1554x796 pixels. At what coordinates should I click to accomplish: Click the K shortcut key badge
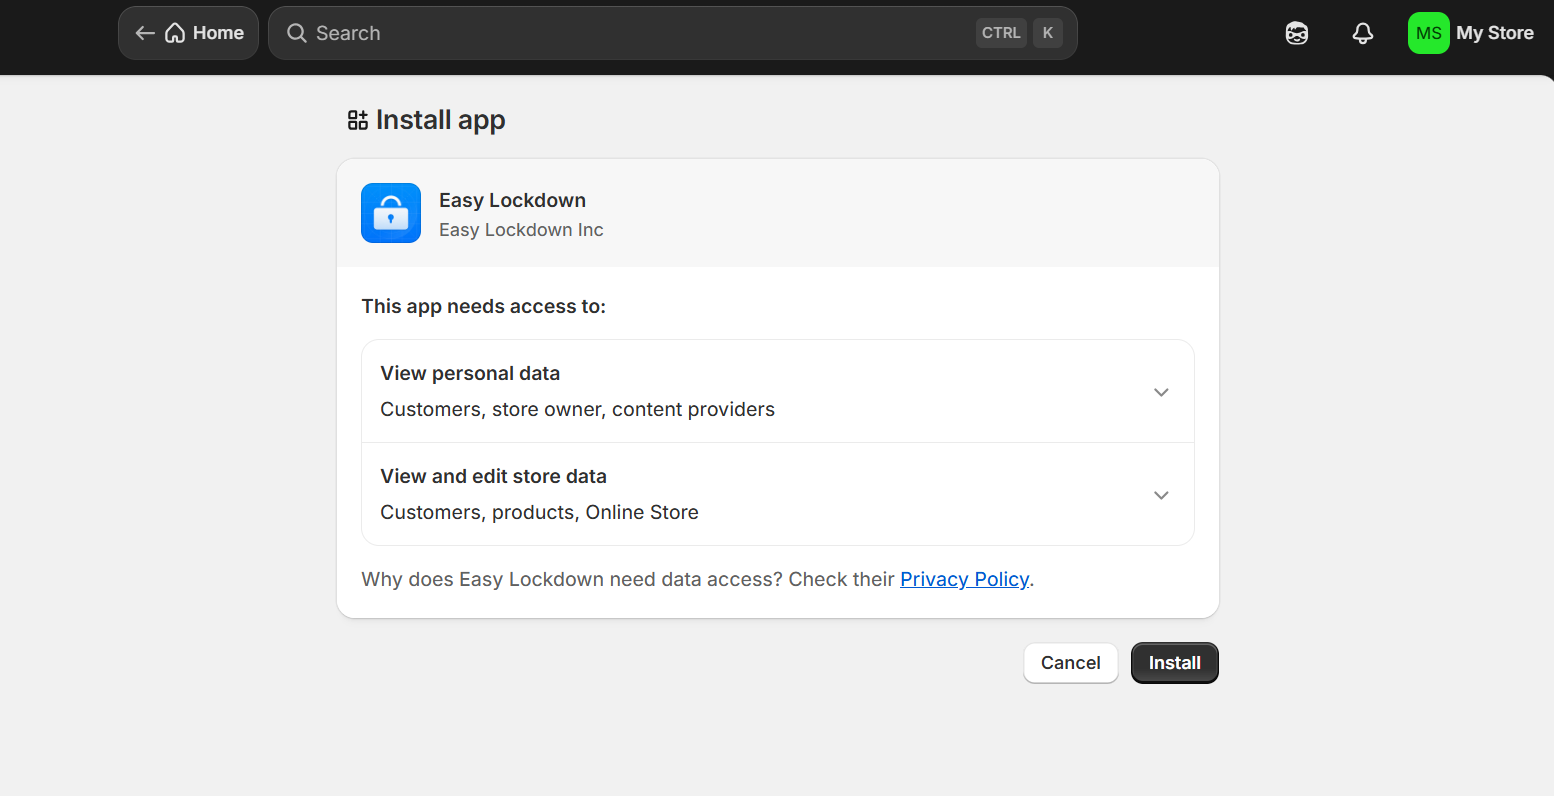(x=1048, y=33)
